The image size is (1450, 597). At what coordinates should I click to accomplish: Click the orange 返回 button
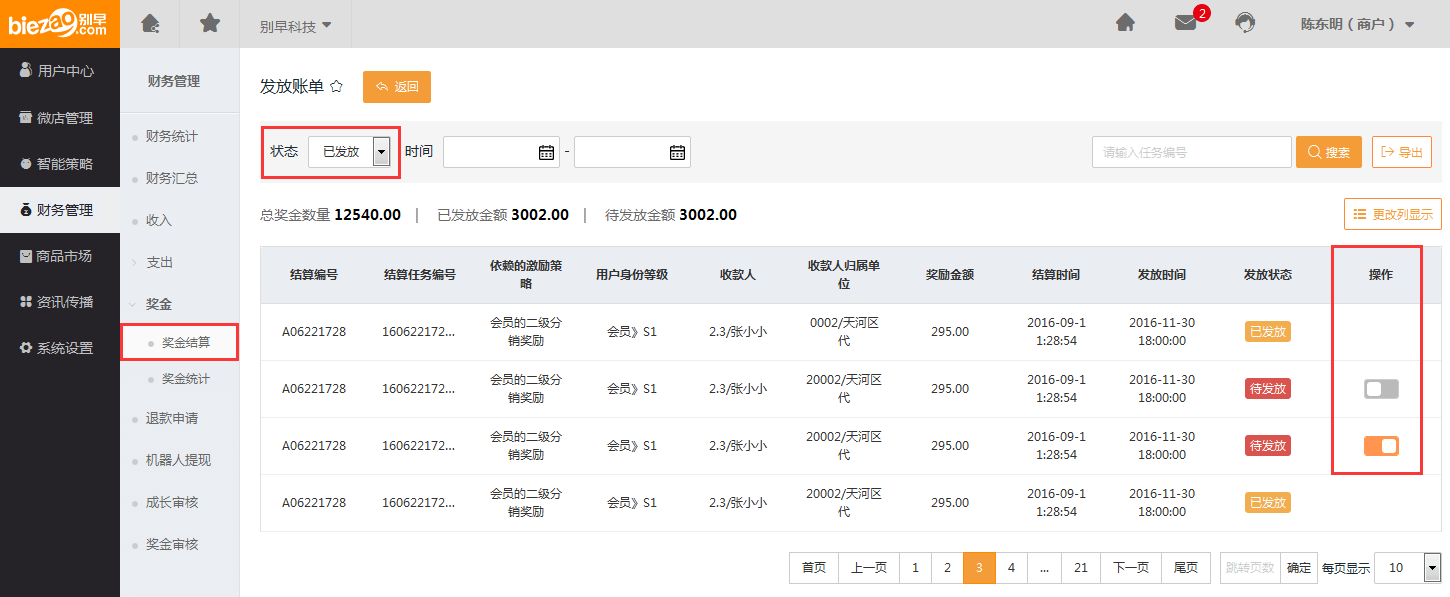pyautogui.click(x=397, y=87)
